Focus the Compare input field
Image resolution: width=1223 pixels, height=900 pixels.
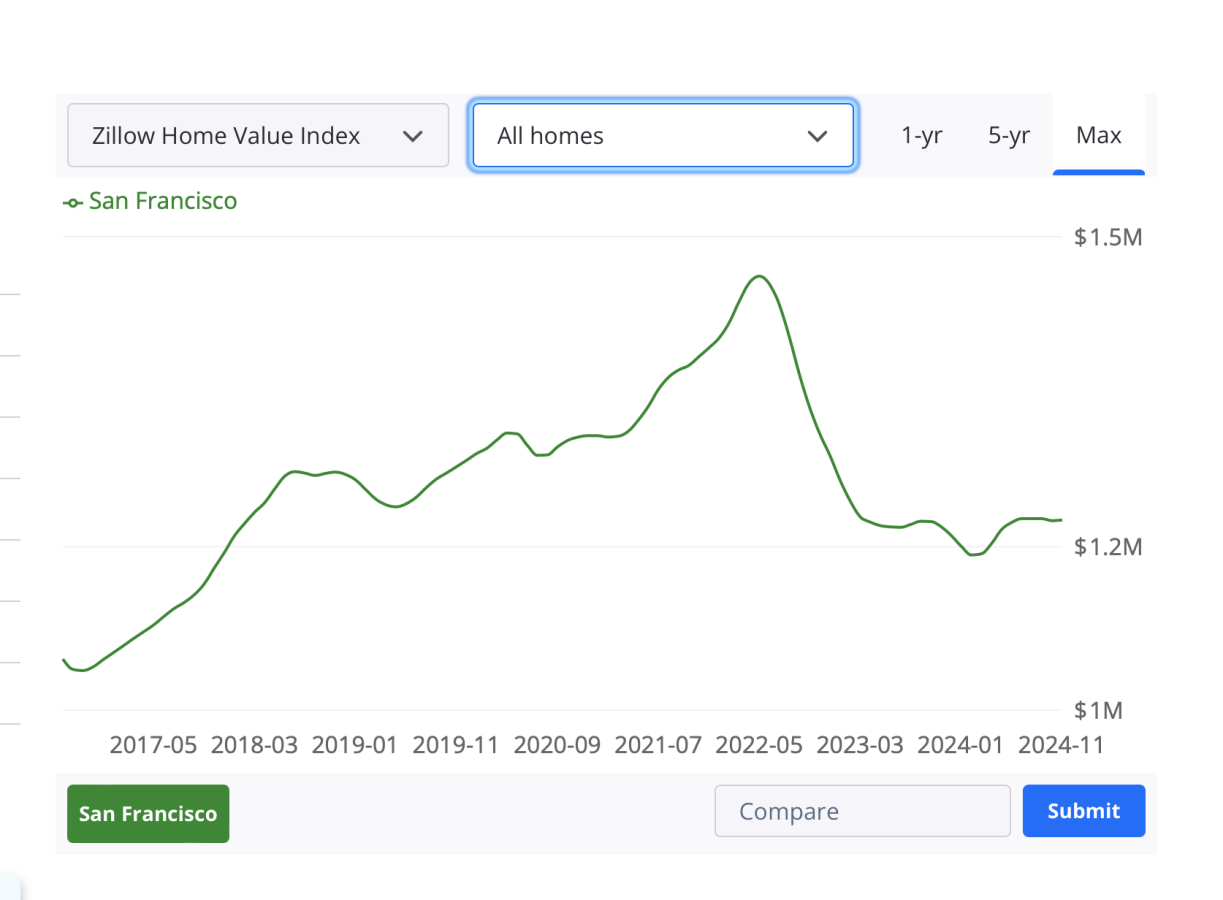click(x=861, y=811)
